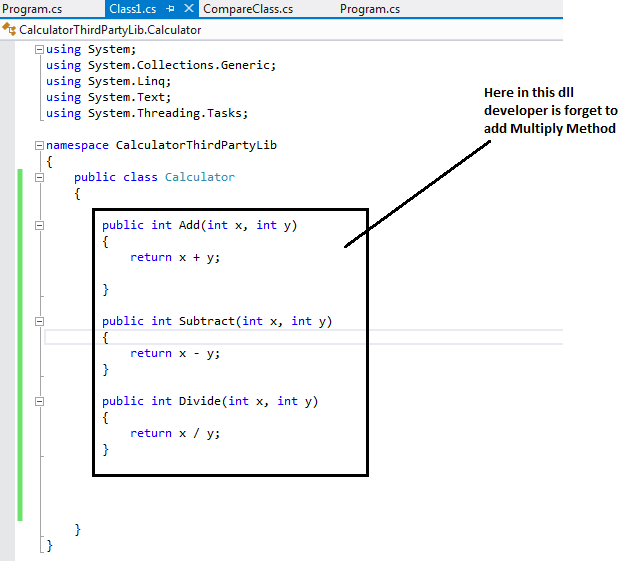Image resolution: width=642 pixels, height=561 pixels.
Task: Click 'System.Linq' in the using statements
Action: [130, 81]
